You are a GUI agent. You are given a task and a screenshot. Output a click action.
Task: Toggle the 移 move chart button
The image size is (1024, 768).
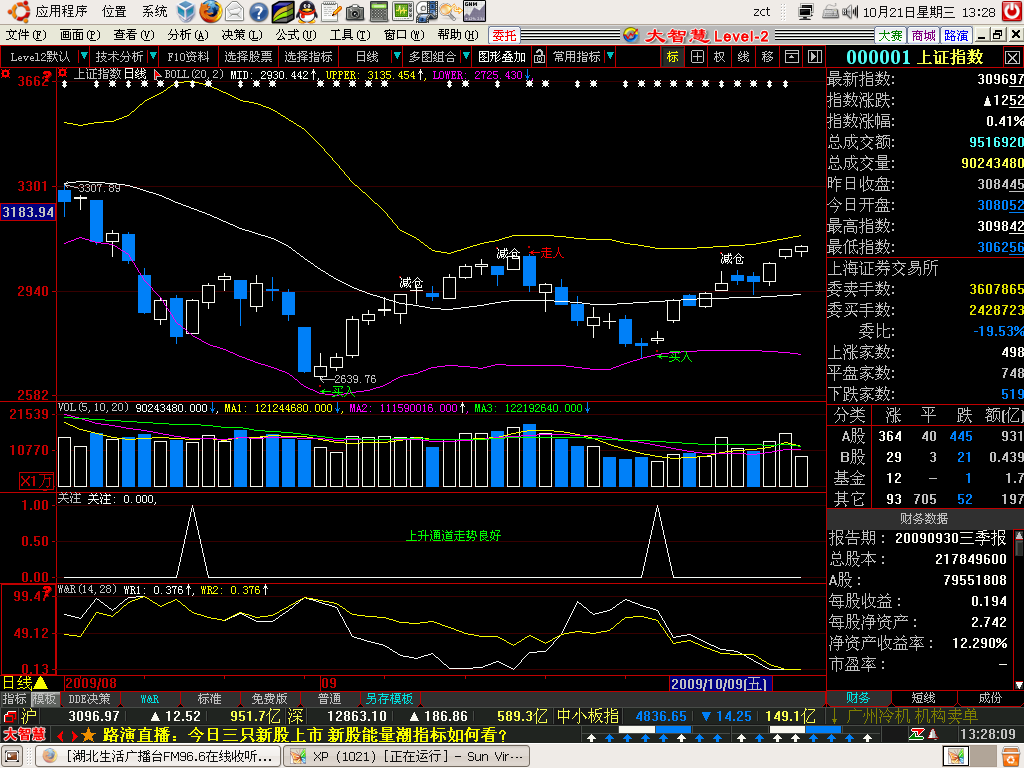pos(767,57)
